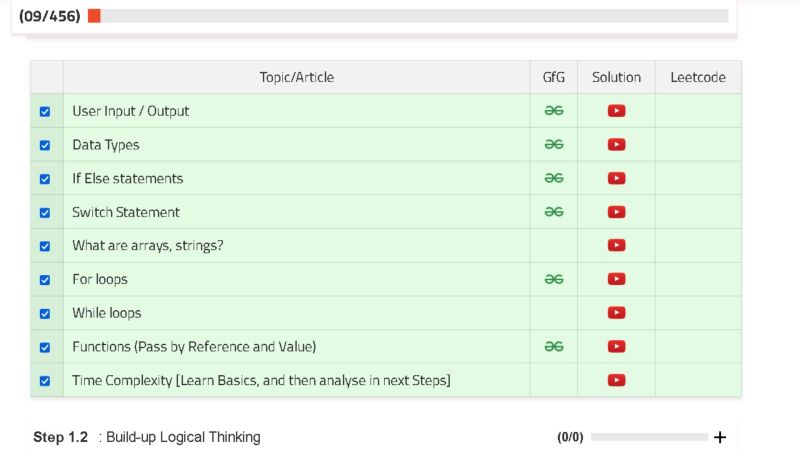Toggle the Time Complexity row checkbox
The width and height of the screenshot is (800, 450).
coord(45,381)
